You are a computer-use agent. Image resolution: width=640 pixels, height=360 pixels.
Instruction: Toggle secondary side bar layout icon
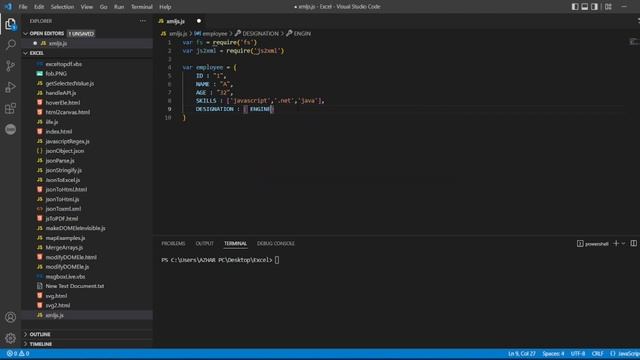pyautogui.click(x=594, y=7)
